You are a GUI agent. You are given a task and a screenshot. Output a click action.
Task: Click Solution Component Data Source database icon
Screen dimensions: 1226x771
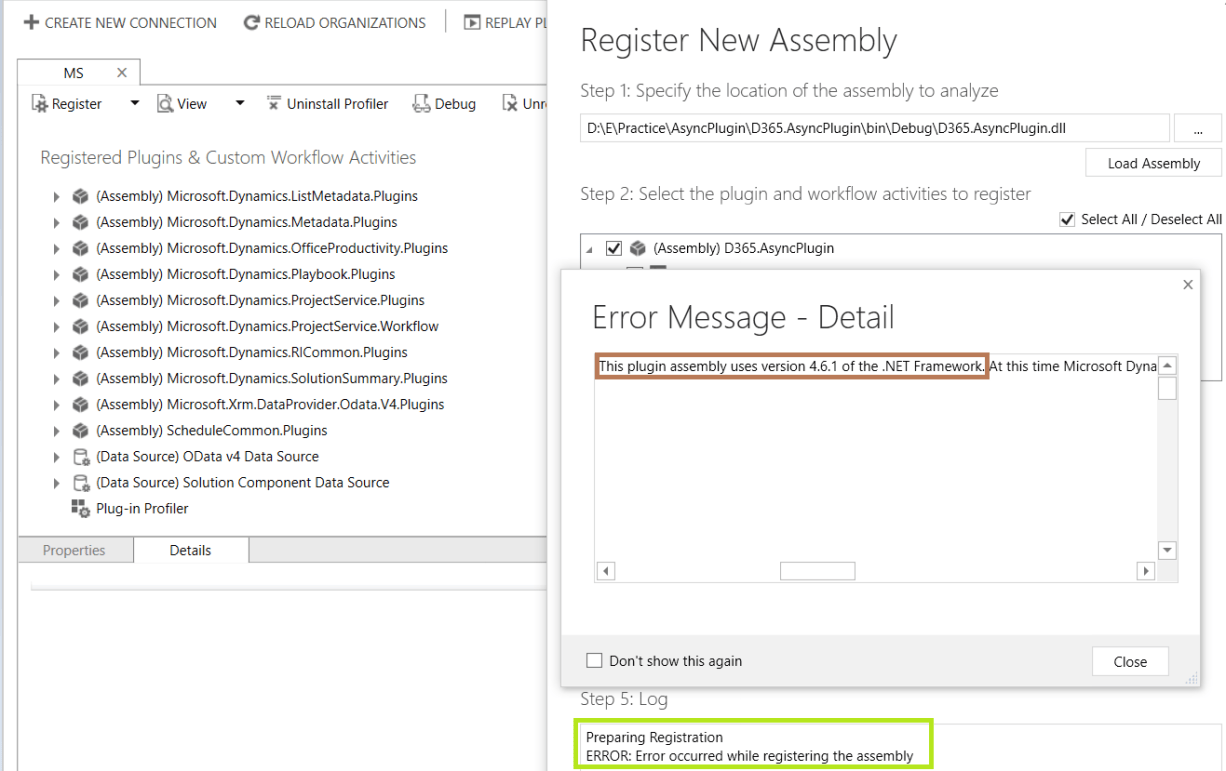[x=81, y=482]
